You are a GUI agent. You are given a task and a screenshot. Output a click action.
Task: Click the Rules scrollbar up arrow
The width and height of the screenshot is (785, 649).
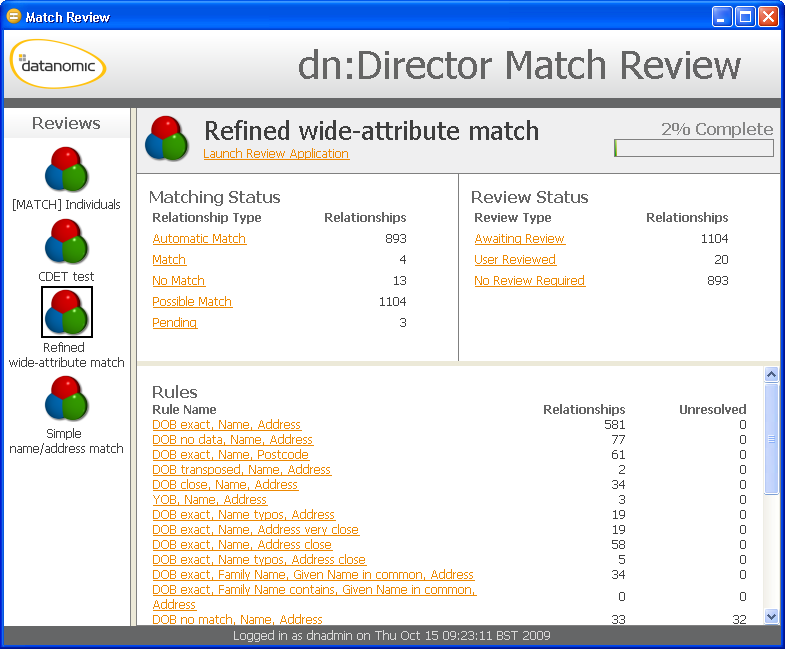point(771,375)
